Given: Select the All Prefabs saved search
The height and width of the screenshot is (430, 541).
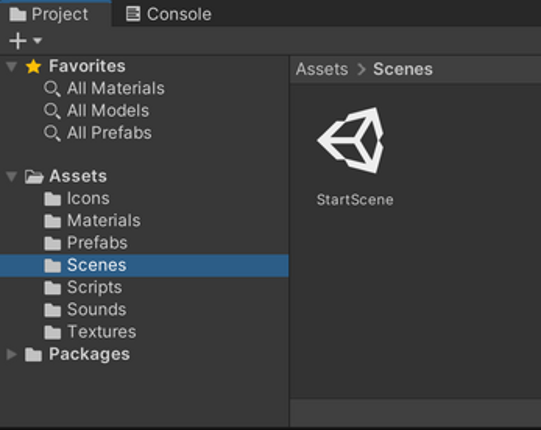Looking at the screenshot, I should coord(98,133).
